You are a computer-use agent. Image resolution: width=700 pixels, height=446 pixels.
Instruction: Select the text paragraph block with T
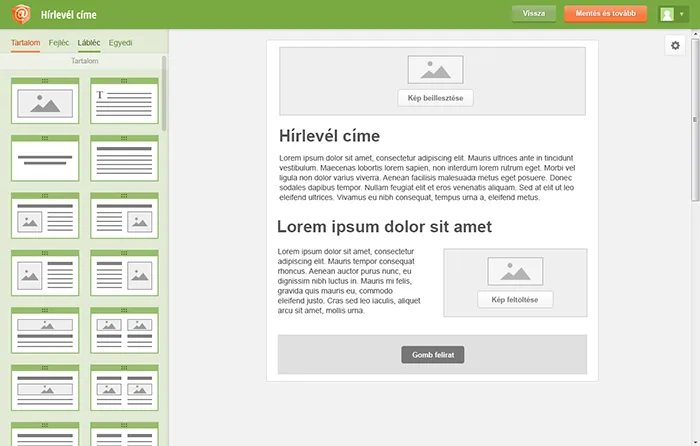point(124,101)
